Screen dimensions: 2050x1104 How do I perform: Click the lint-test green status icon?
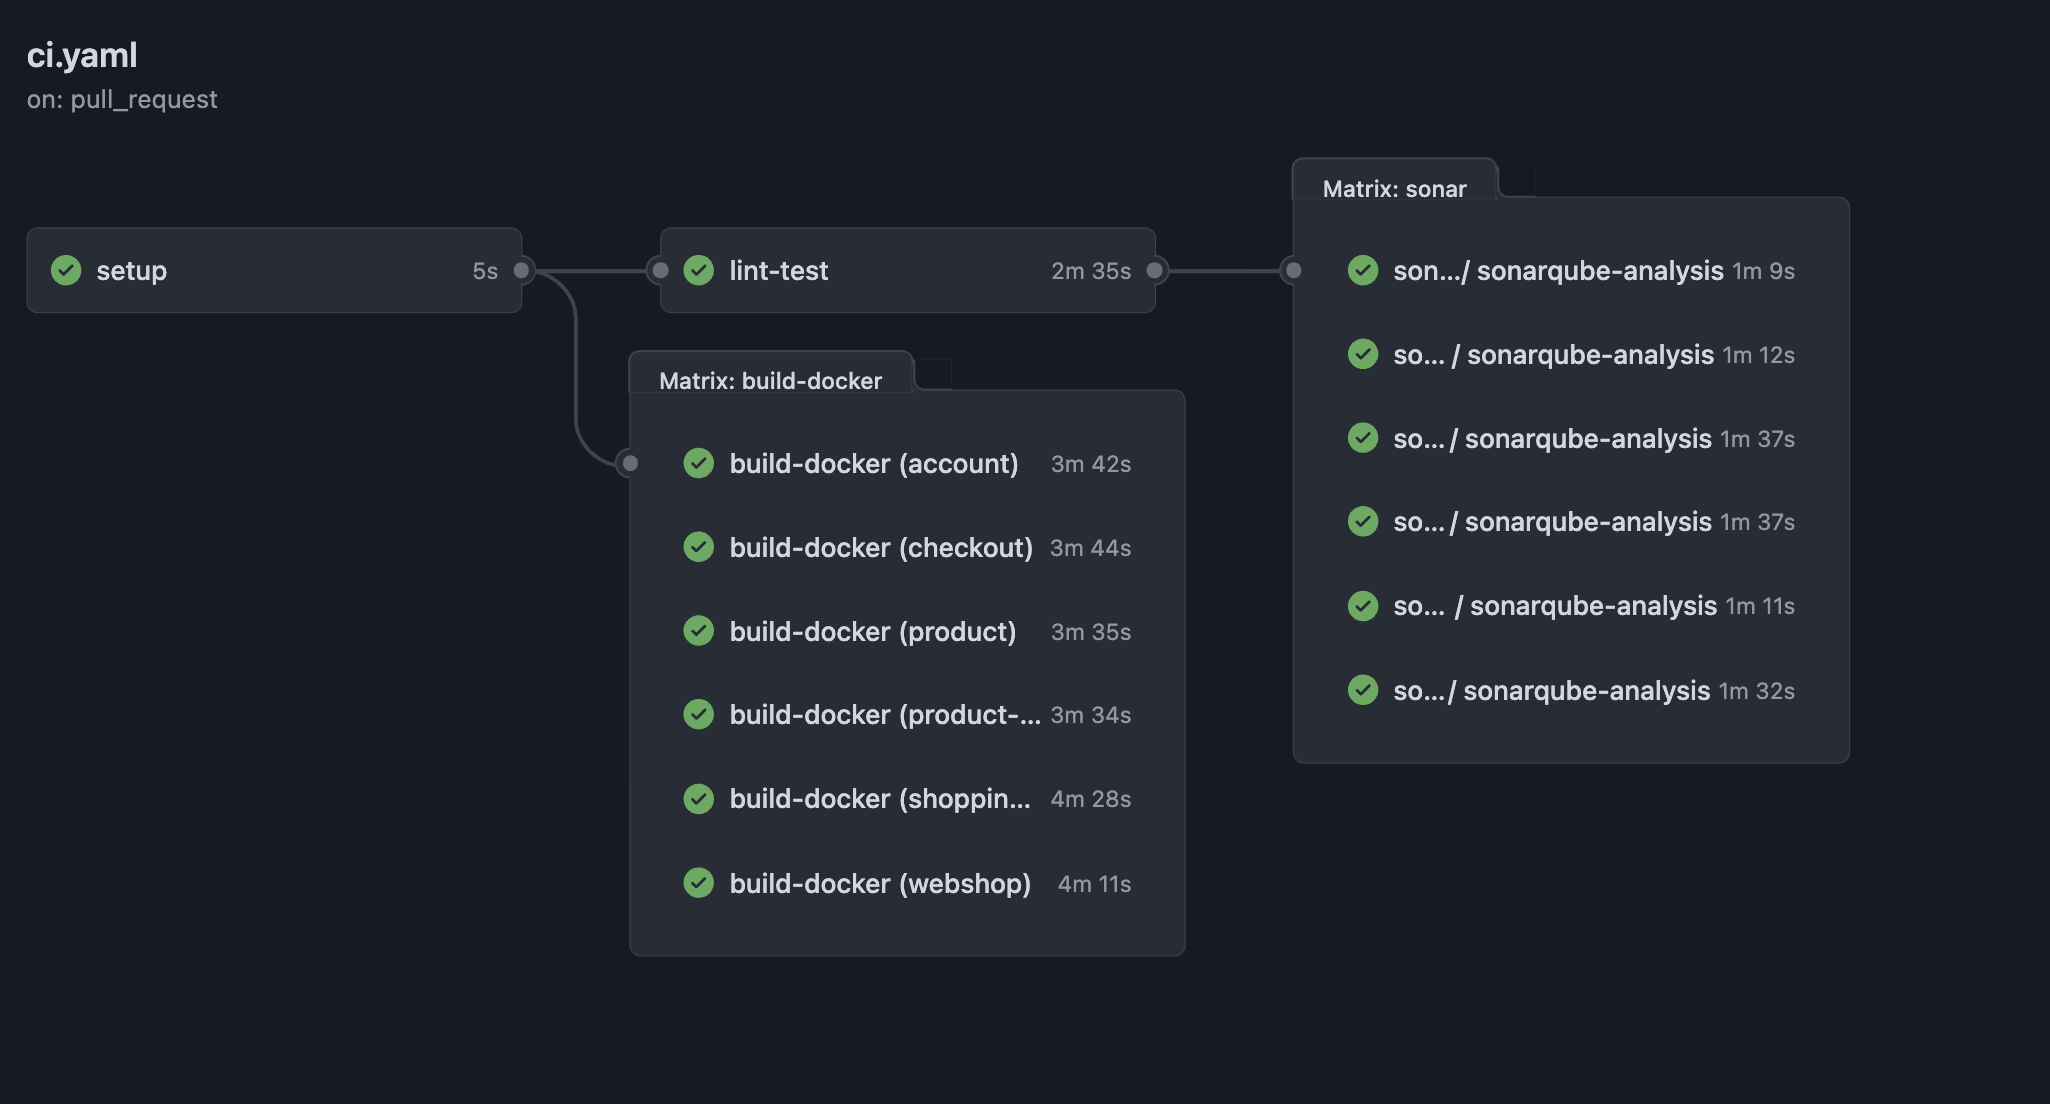(x=698, y=270)
